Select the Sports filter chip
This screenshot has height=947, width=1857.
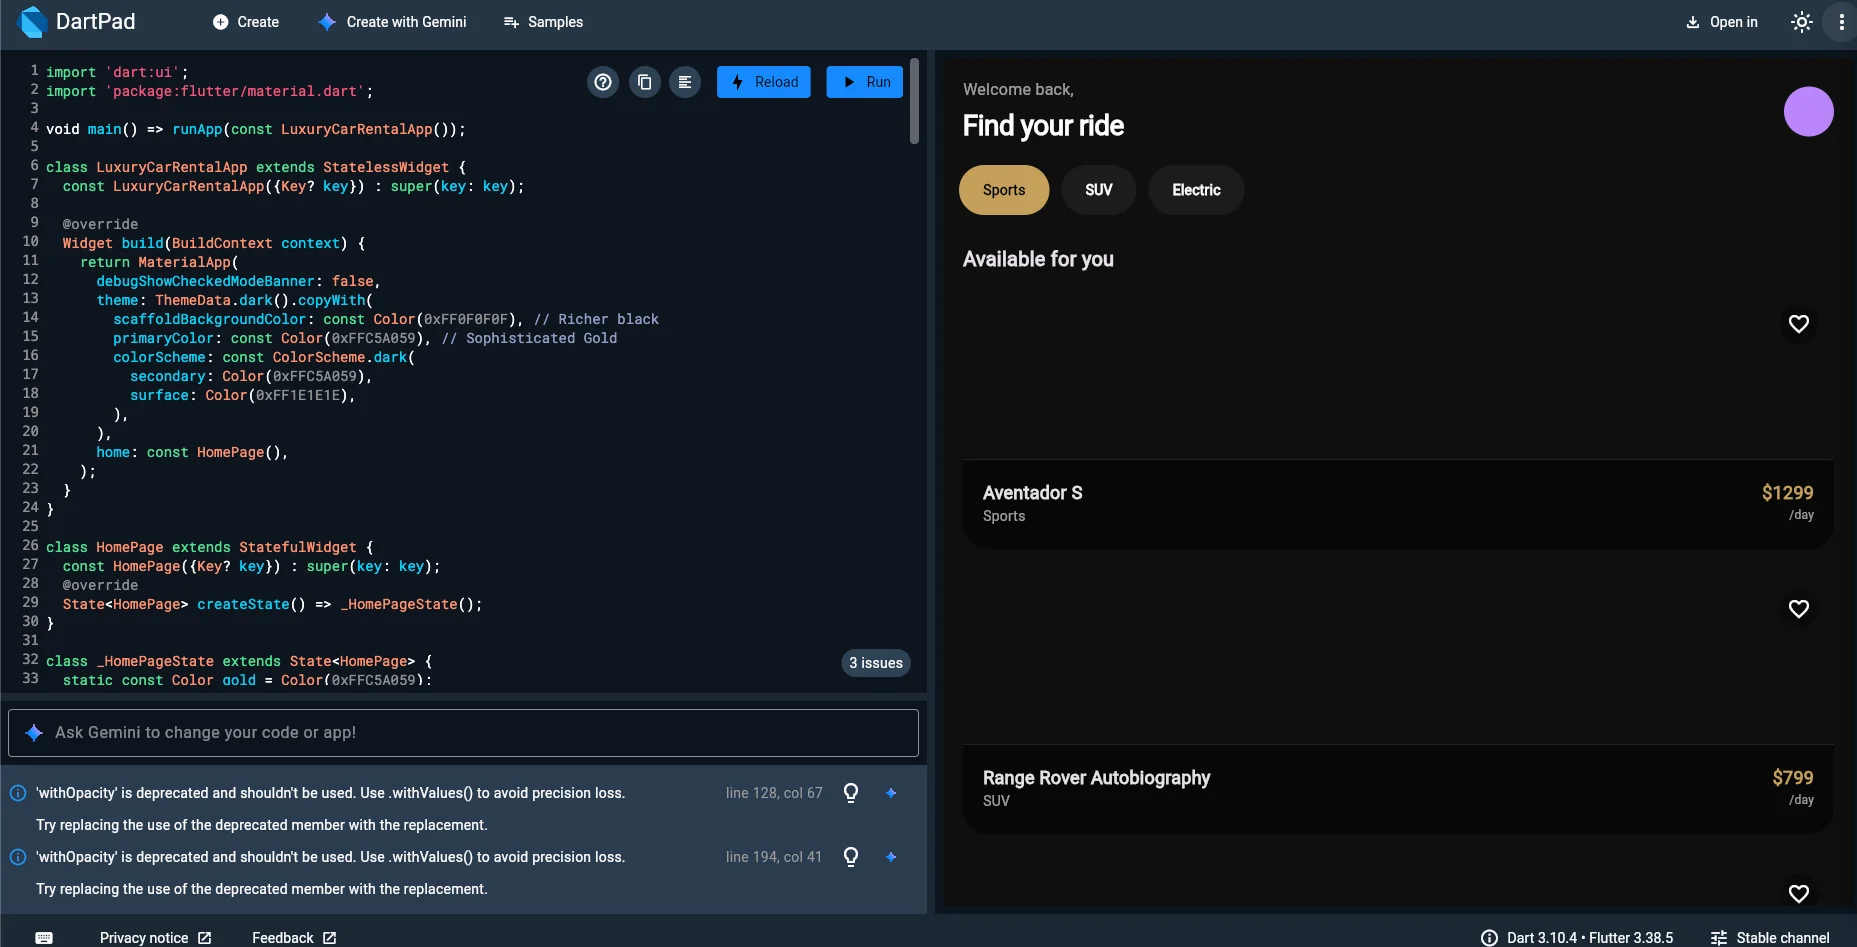[x=1004, y=190]
